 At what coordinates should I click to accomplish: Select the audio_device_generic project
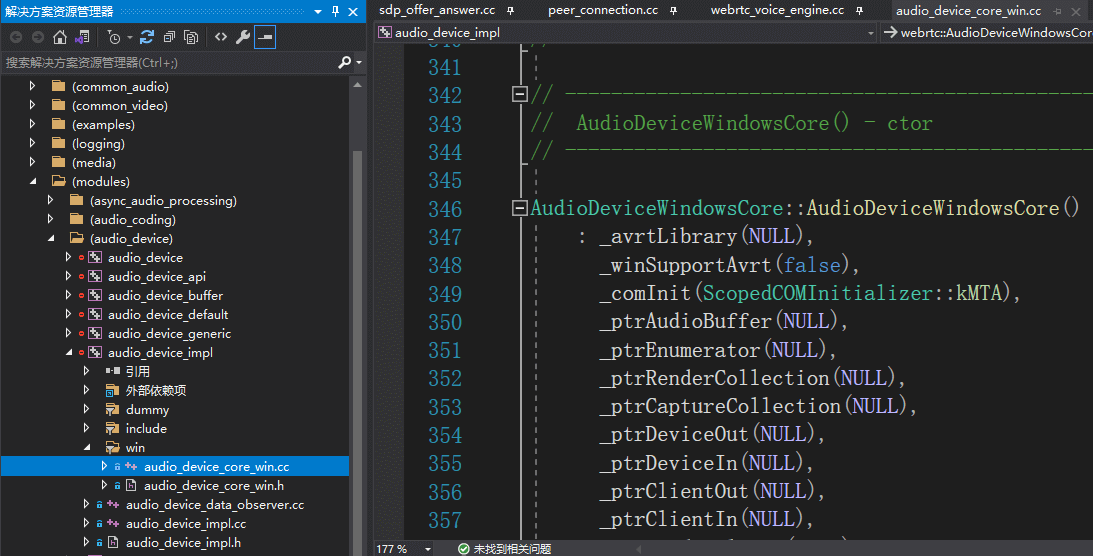[169, 333]
